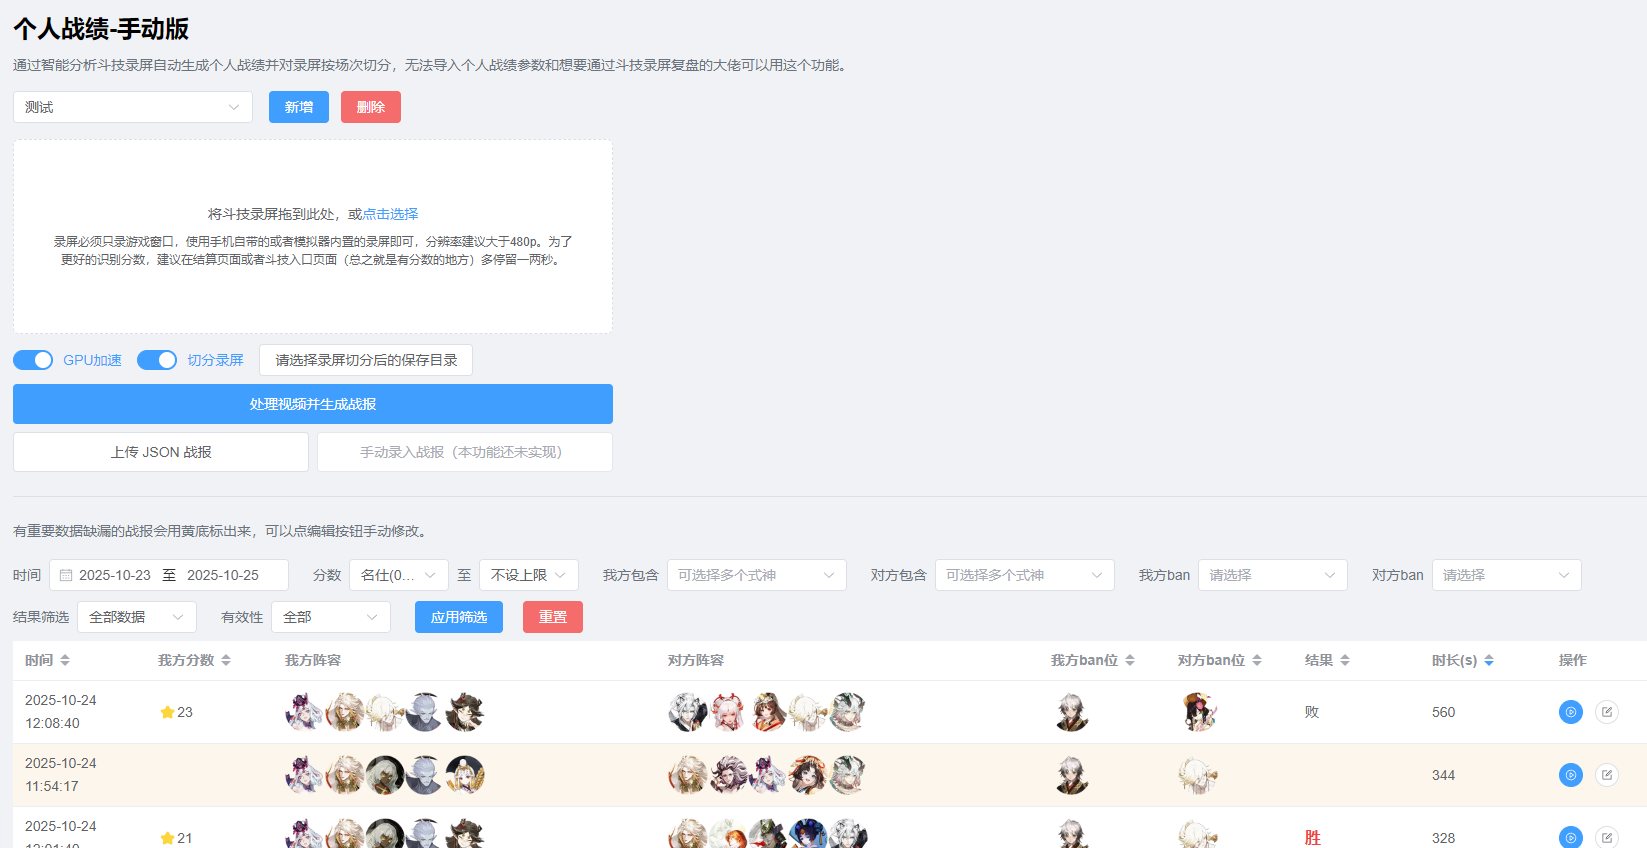
Task: Click enemy ban shikigami in 12:08:40 row
Action: [1198, 712]
